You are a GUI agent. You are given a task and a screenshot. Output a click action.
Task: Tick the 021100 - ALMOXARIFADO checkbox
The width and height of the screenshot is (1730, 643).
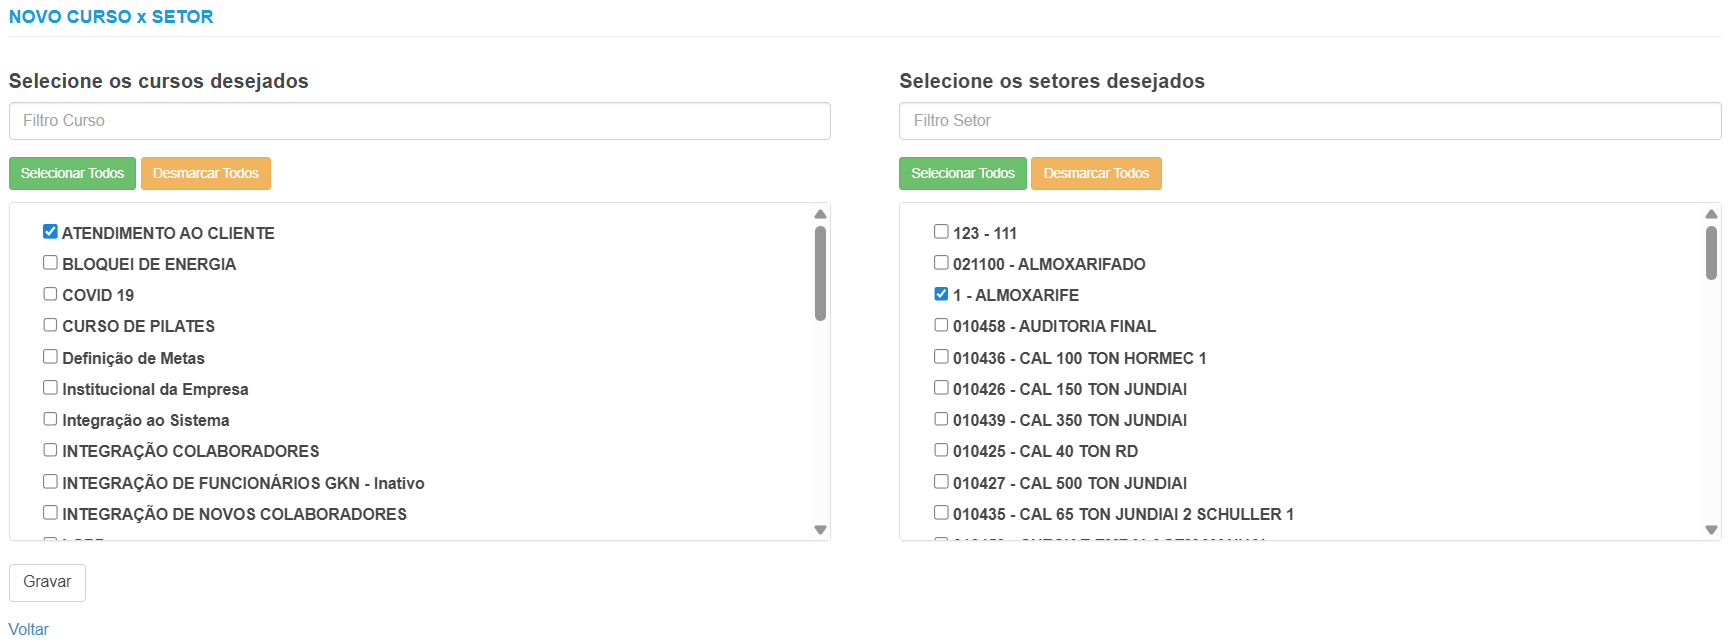coord(941,263)
